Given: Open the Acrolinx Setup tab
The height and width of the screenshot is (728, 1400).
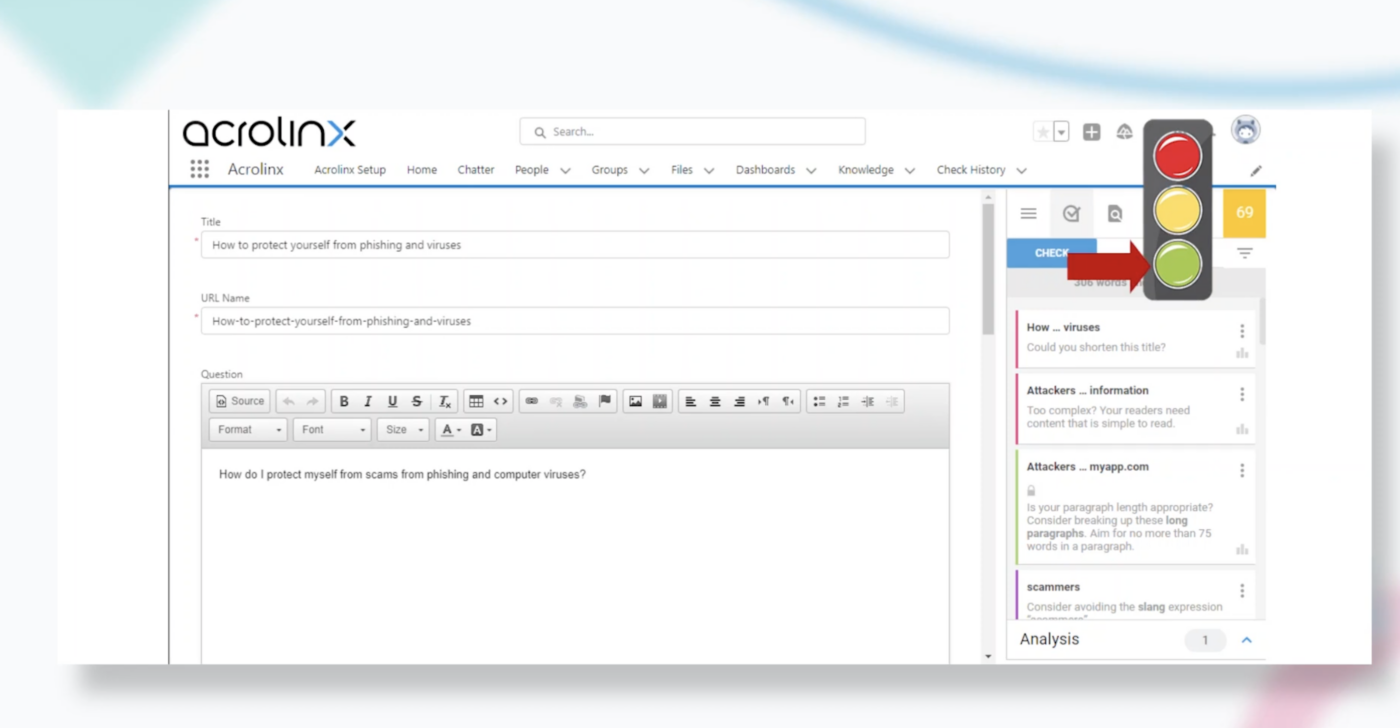Looking at the screenshot, I should (x=350, y=170).
